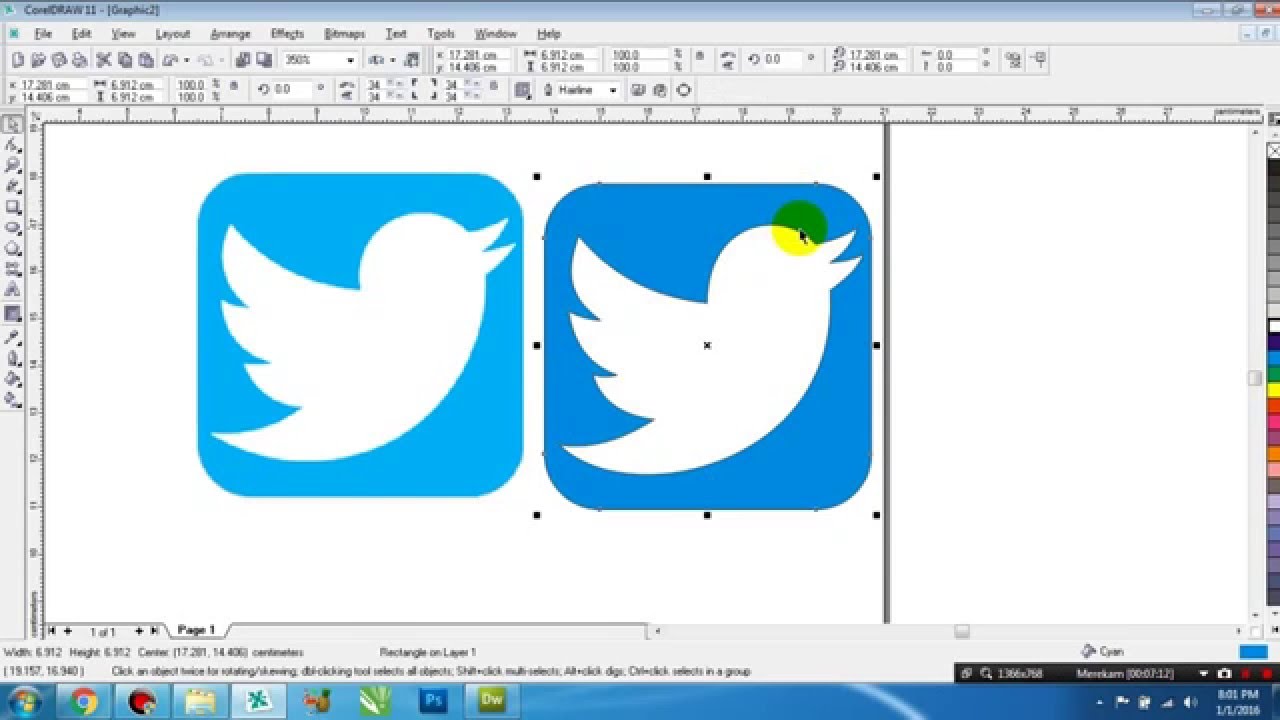The width and height of the screenshot is (1280, 720).
Task: Click the Save icon in toolbar
Action: (59, 60)
